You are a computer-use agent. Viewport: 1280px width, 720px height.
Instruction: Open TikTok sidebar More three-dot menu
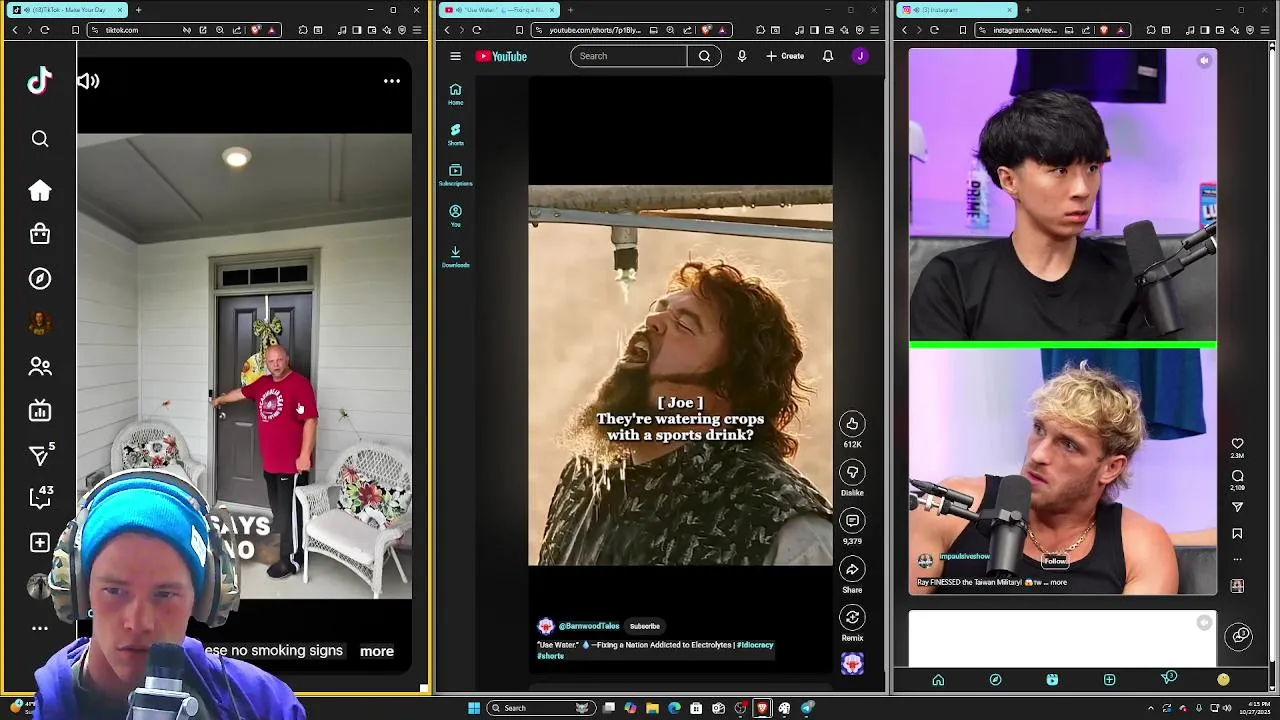40,629
